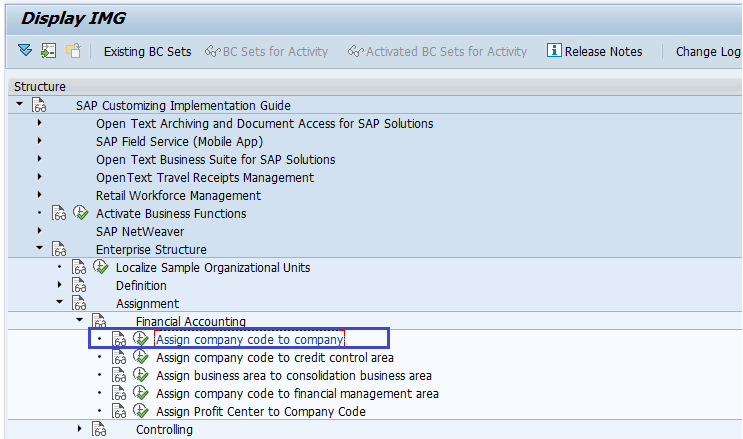
Task: Expand SAP NetWeaver node
Action: [39, 231]
